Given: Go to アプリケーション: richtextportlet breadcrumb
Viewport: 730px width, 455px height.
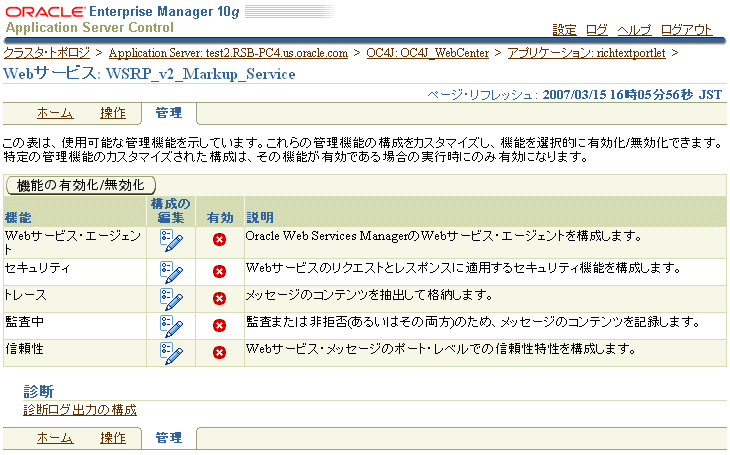Looking at the screenshot, I should (586, 53).
